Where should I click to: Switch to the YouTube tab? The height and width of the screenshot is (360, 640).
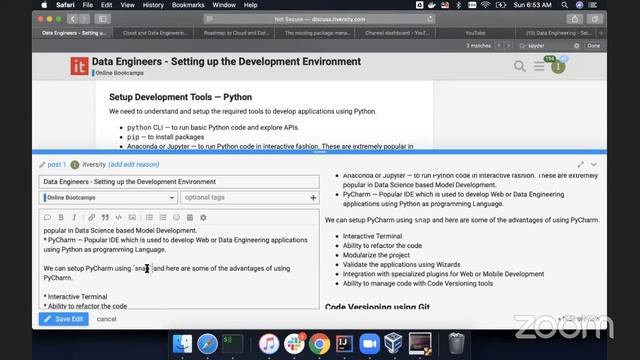[475, 33]
